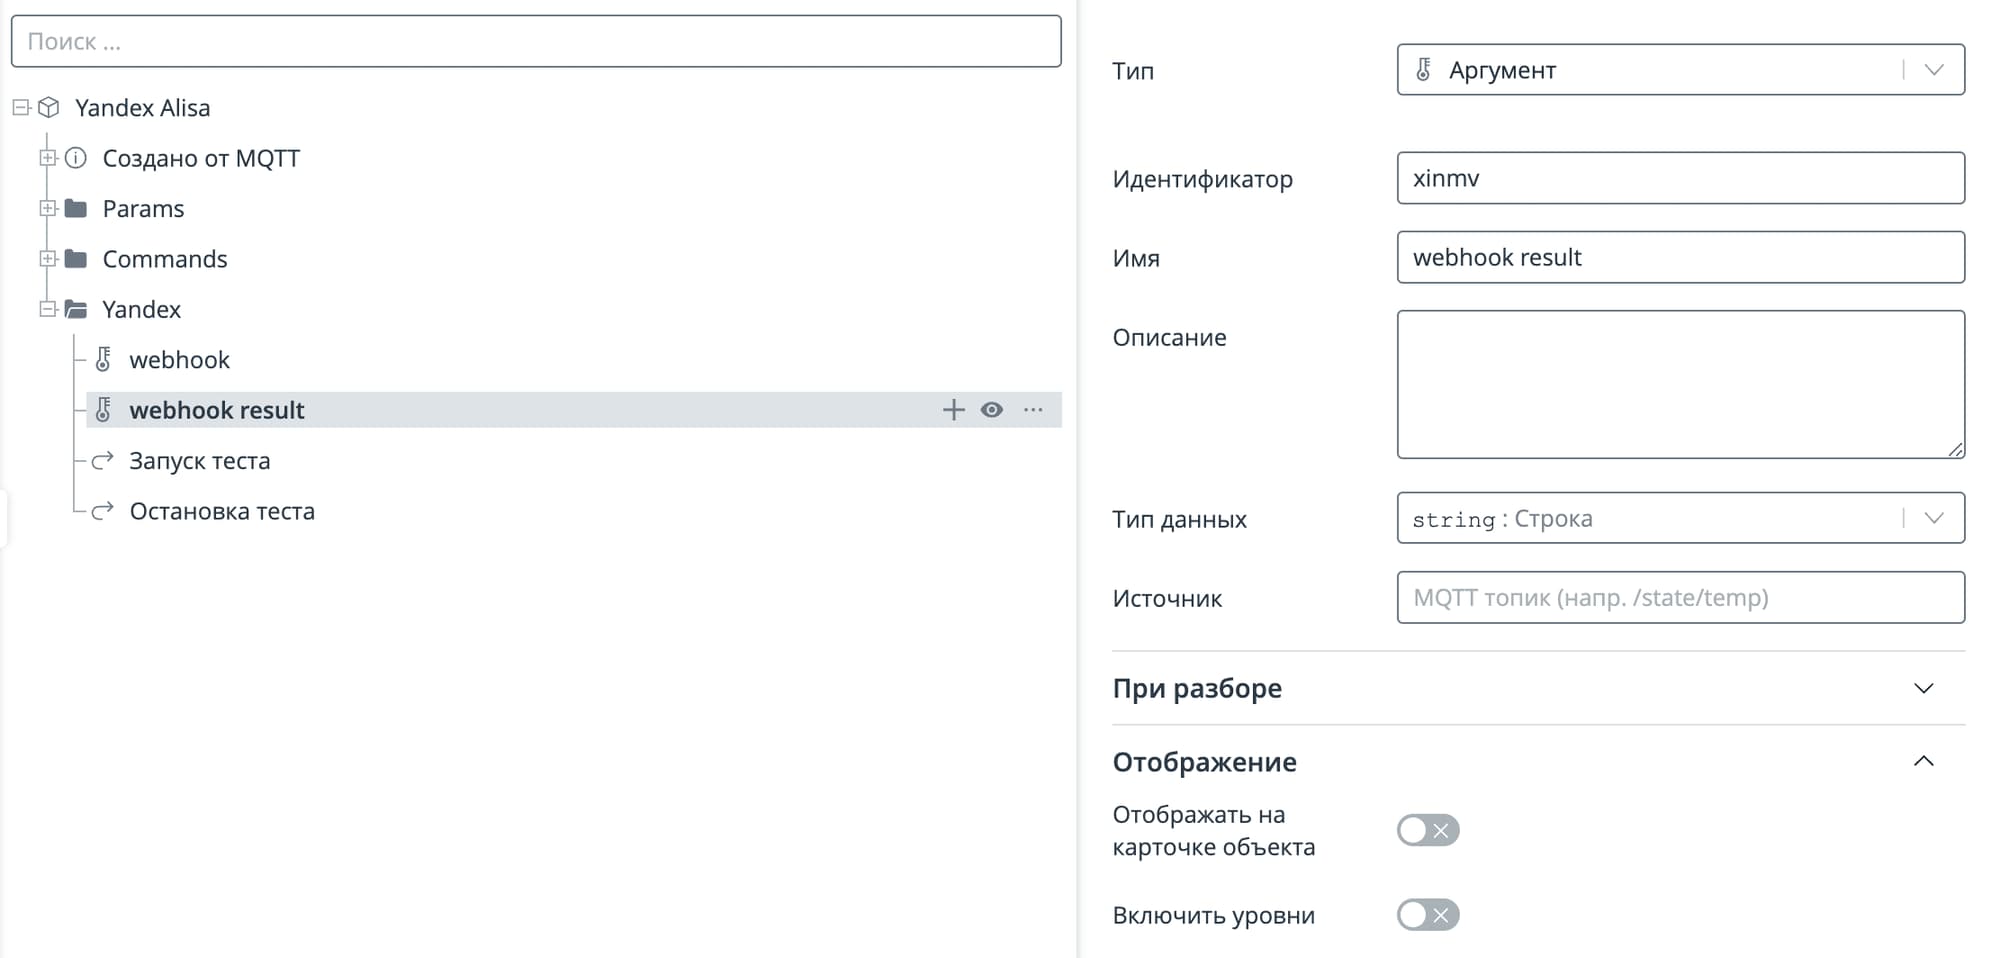Click the arrow icon beside Остановка теста
2000x958 pixels.
[x=102, y=511]
